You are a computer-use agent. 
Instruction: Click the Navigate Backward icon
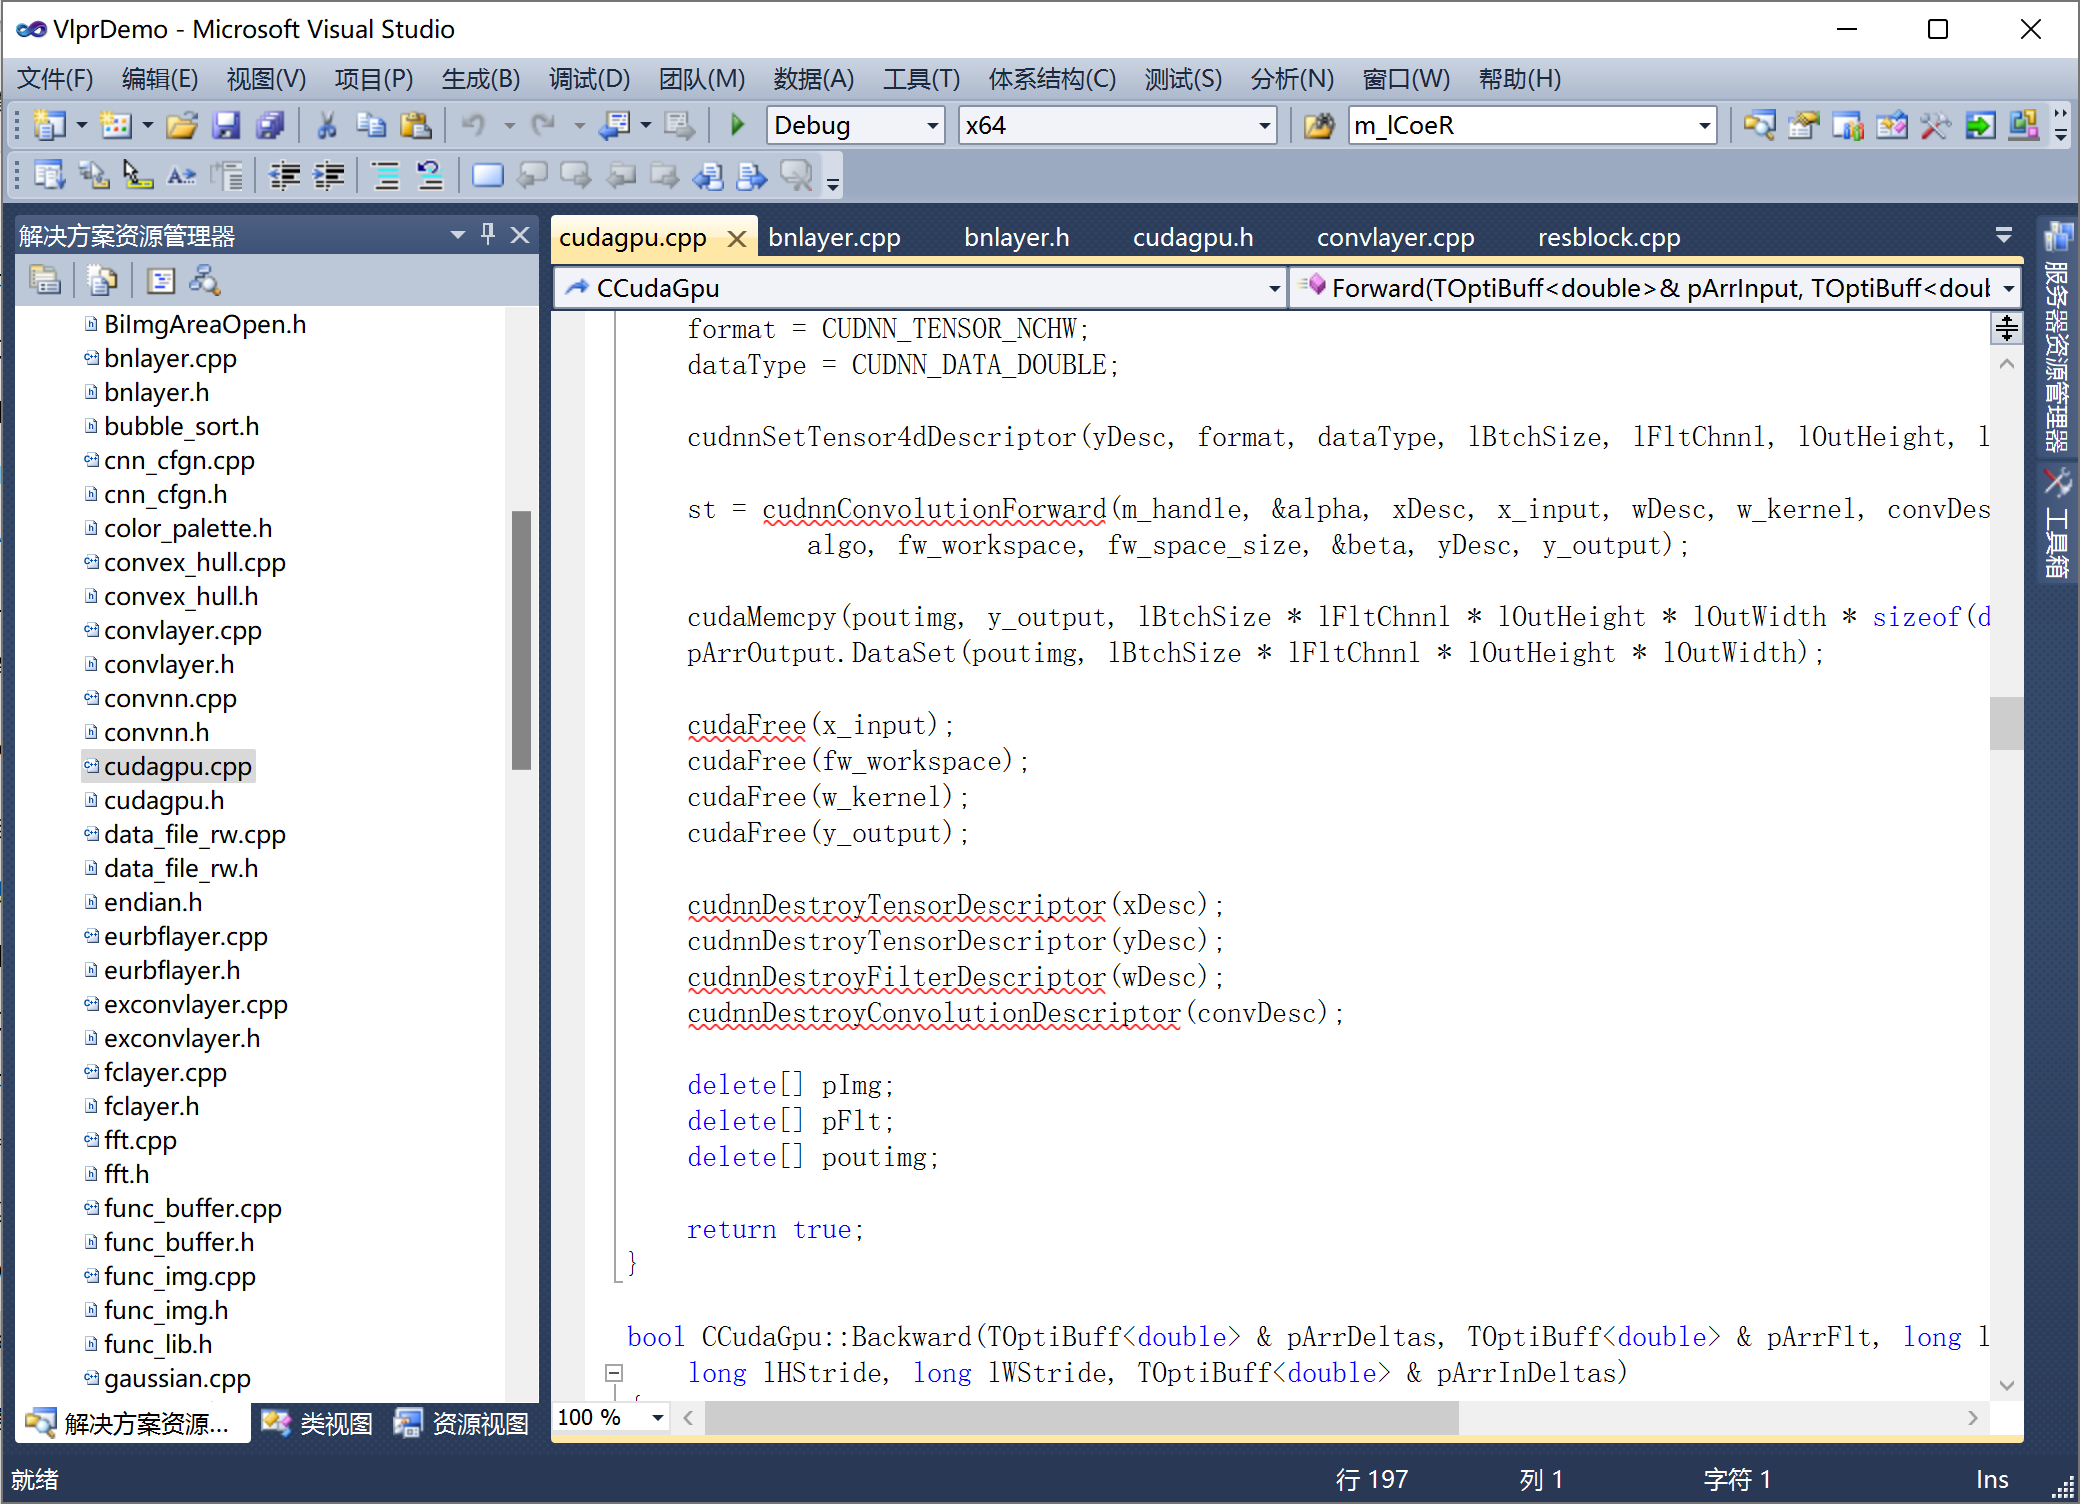pyautogui.click(x=614, y=125)
